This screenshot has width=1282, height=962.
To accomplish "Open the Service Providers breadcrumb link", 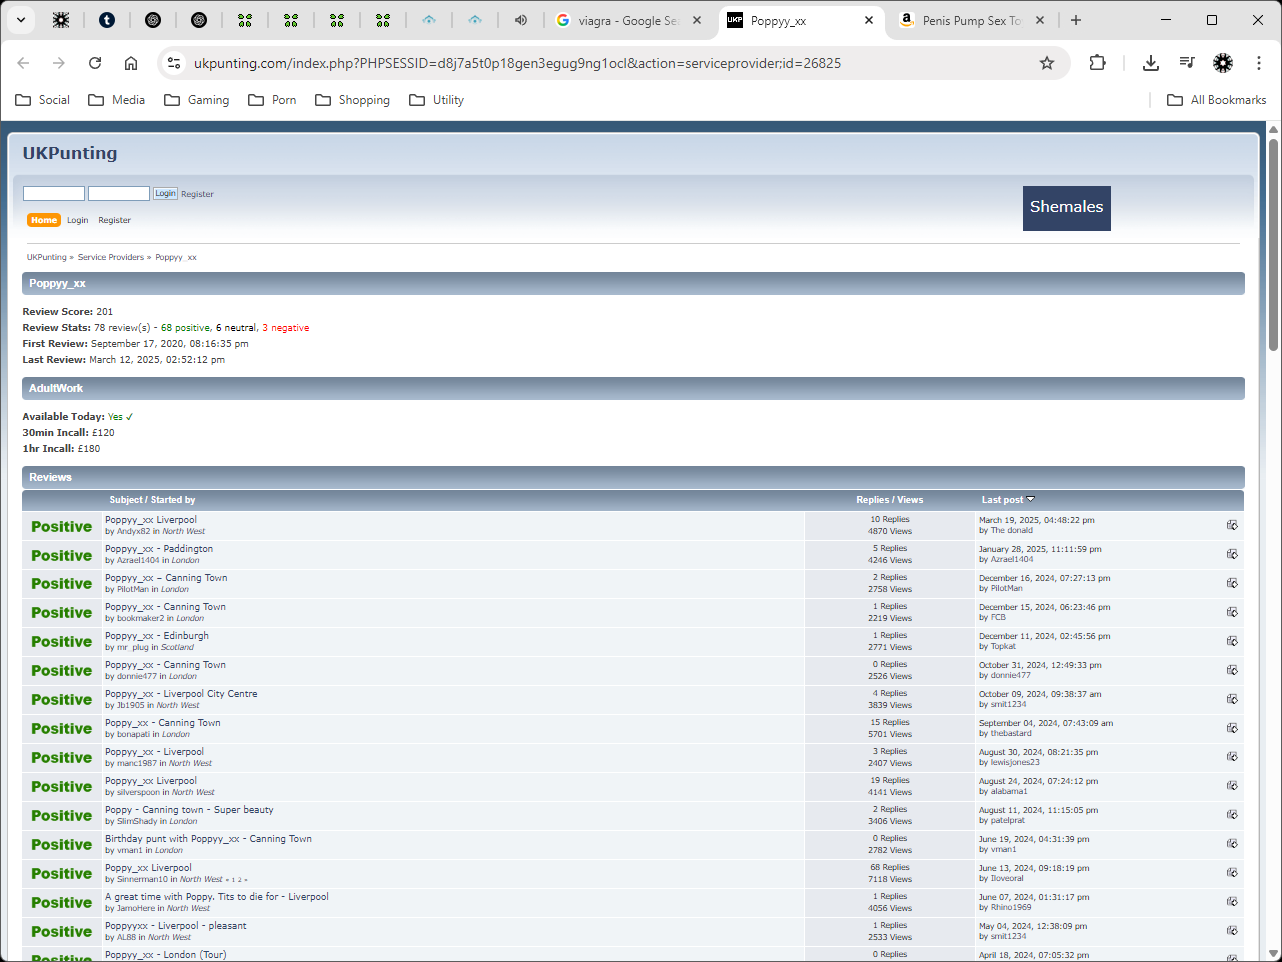I will [111, 257].
